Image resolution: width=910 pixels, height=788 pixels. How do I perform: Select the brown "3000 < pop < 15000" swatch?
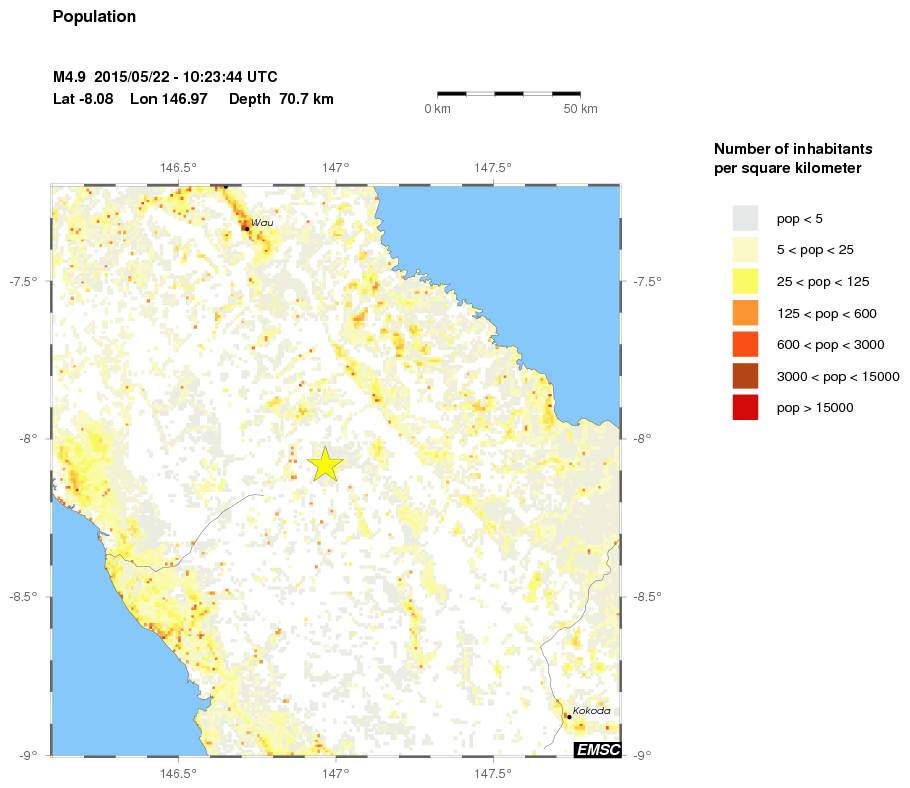click(x=745, y=376)
